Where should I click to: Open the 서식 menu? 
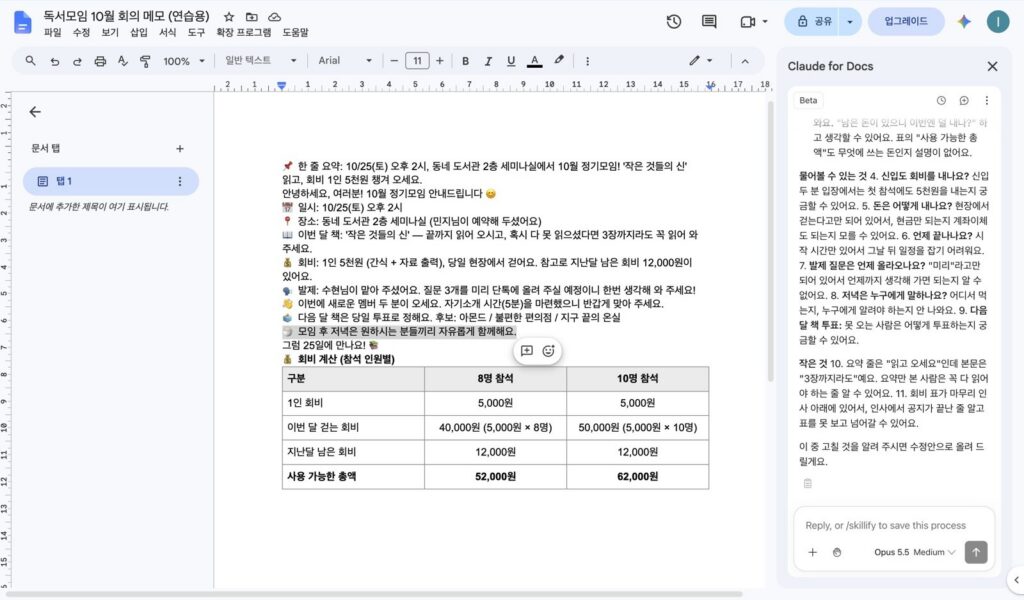coord(167,33)
